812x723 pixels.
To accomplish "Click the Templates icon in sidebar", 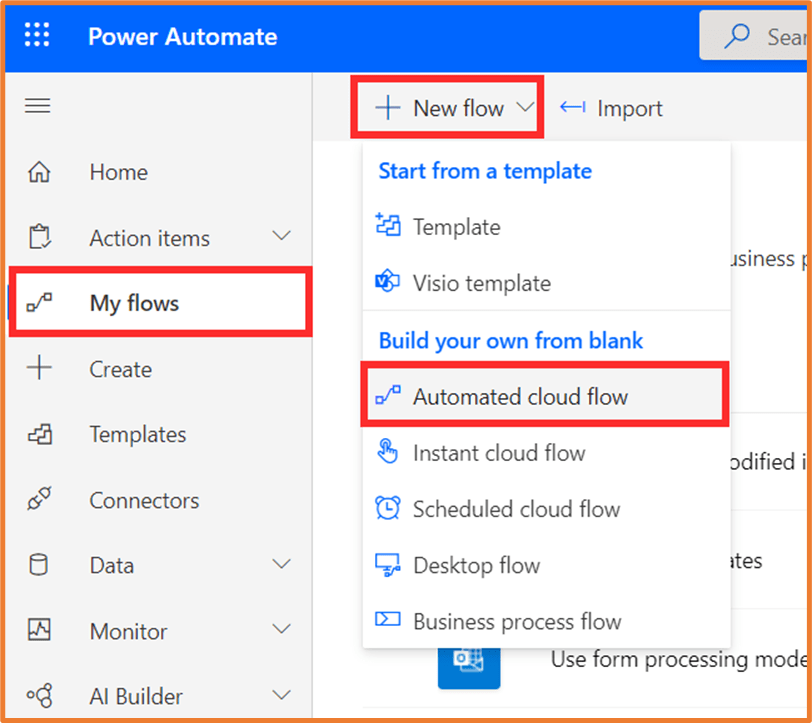I will (39, 435).
